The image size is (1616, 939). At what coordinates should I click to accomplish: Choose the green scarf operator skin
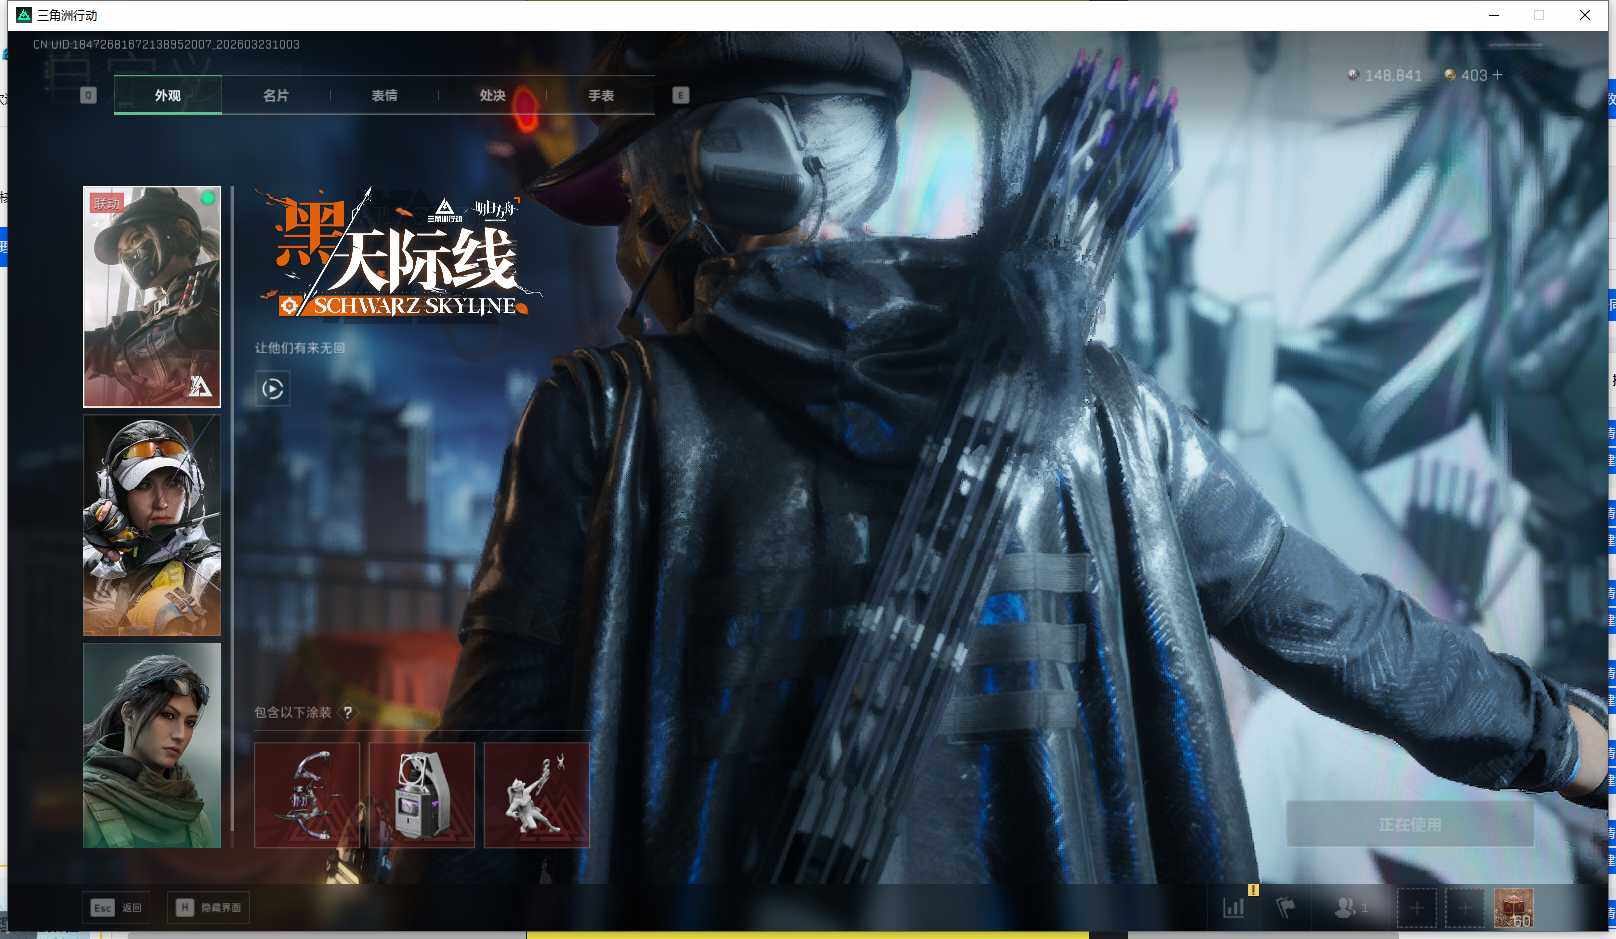coord(152,746)
